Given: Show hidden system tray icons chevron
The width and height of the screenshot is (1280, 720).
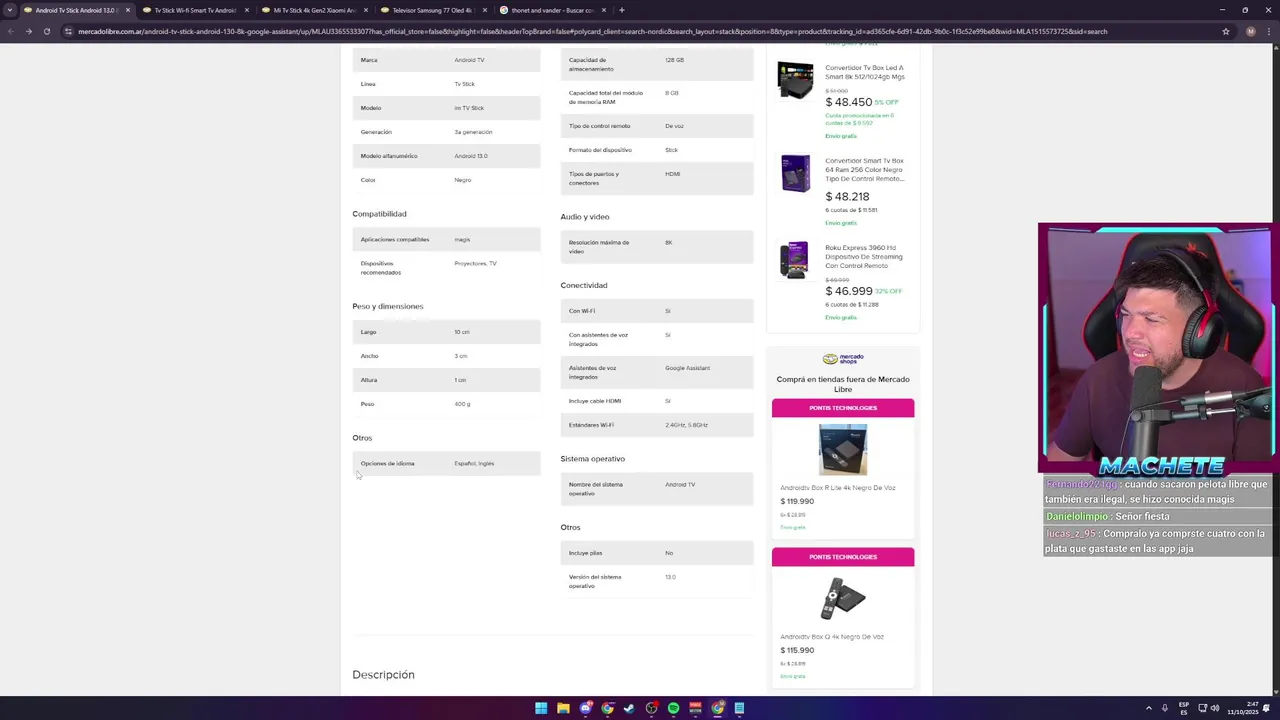Looking at the screenshot, I should point(1147,708).
